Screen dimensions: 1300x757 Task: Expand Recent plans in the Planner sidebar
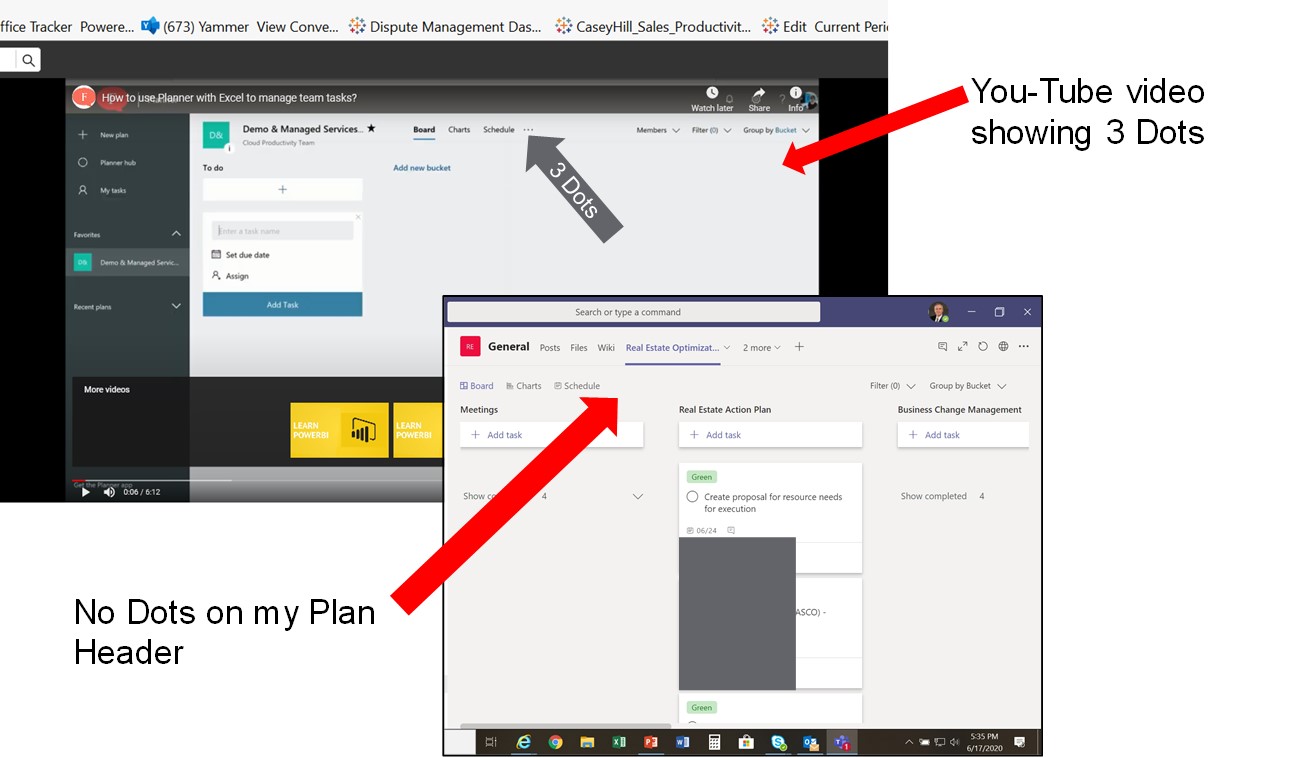click(x=176, y=306)
